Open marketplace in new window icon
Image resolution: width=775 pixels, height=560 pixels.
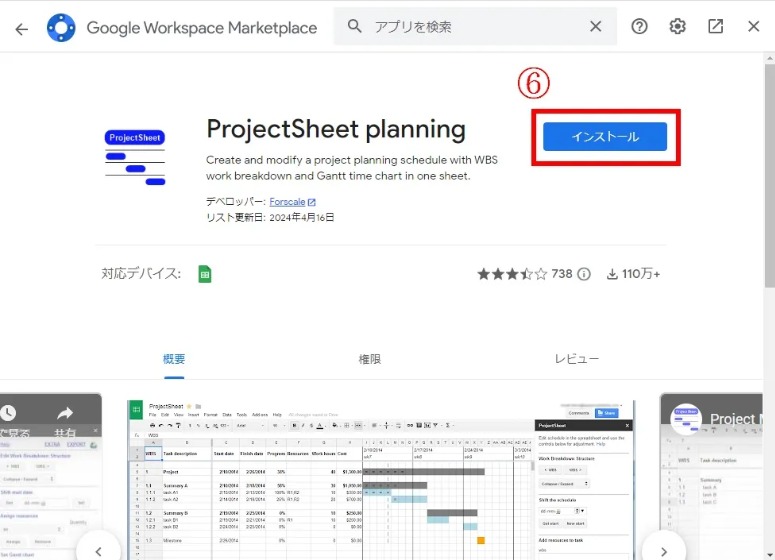(x=715, y=26)
